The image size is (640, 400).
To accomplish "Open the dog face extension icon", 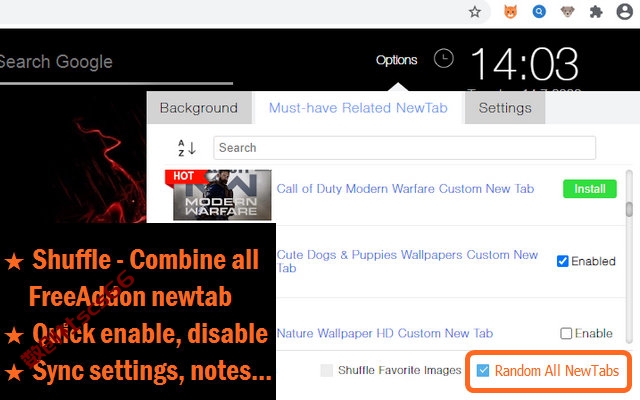I will [x=567, y=12].
